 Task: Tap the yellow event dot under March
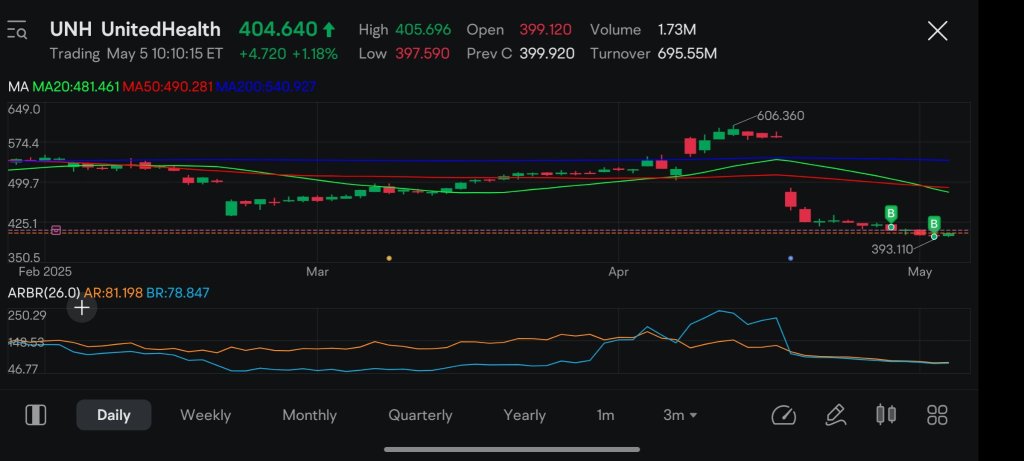[389, 259]
